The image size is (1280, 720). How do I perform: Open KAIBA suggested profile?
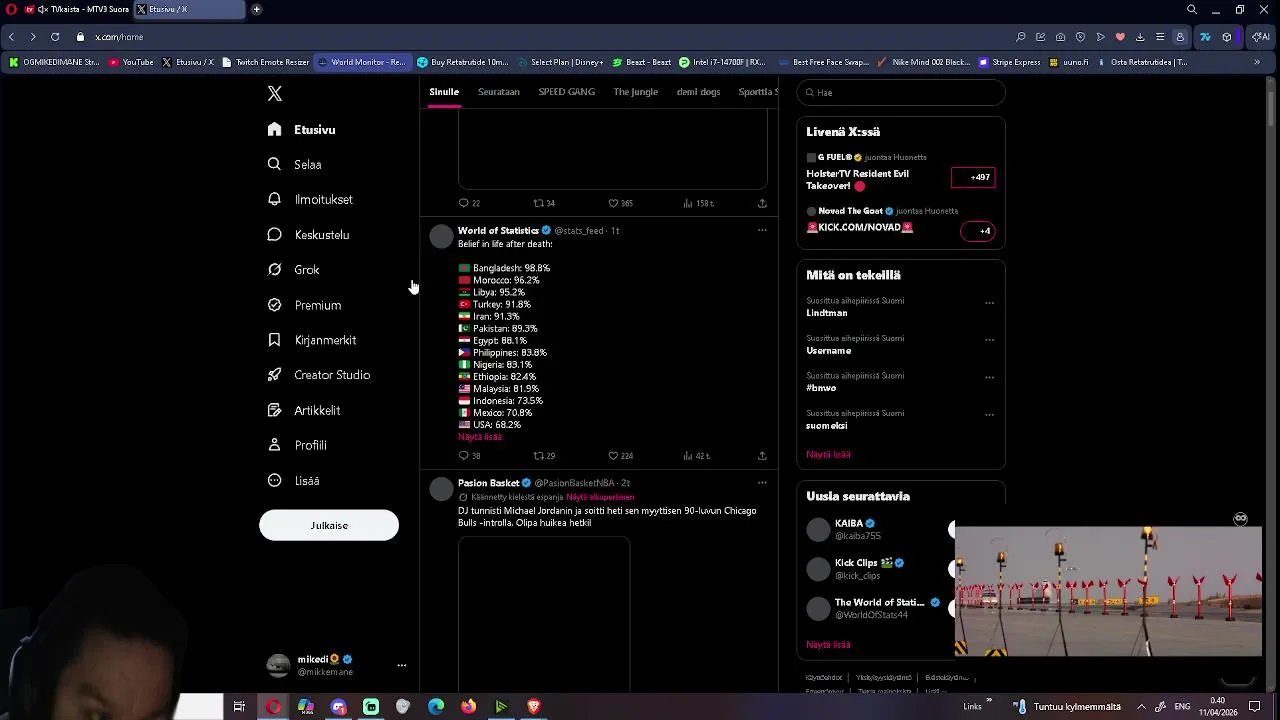(848, 530)
